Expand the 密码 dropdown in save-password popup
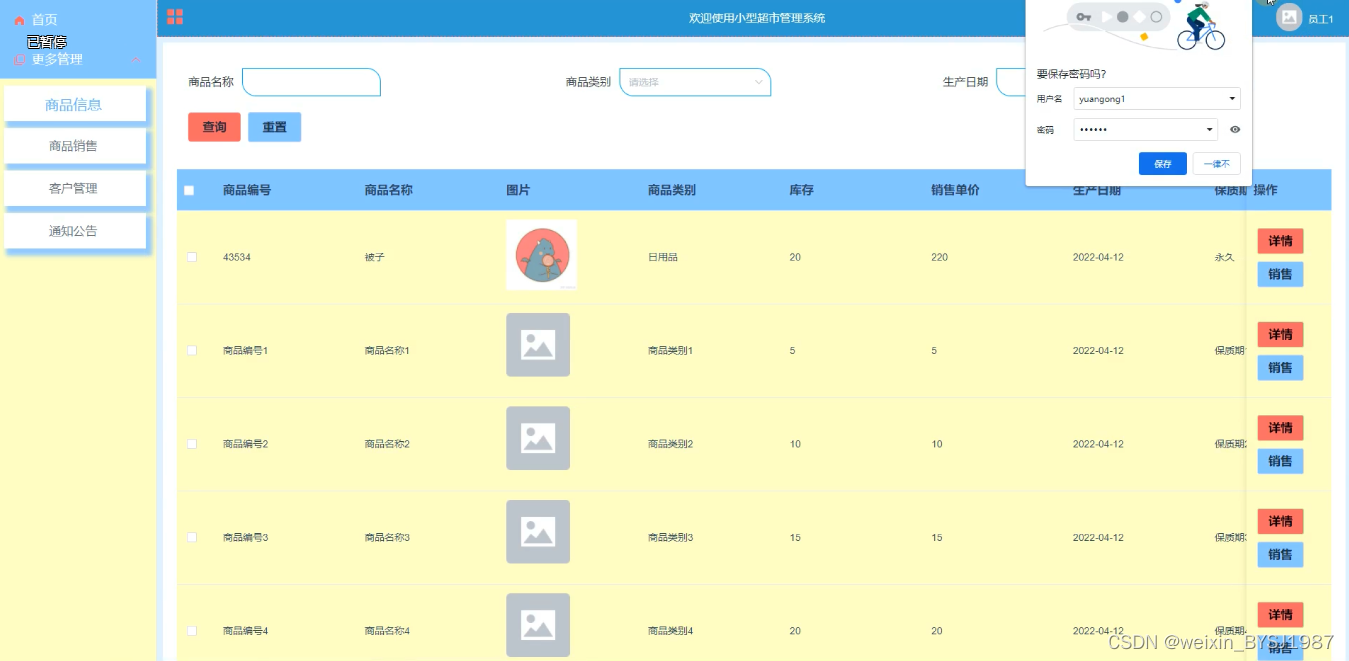 [1209, 130]
